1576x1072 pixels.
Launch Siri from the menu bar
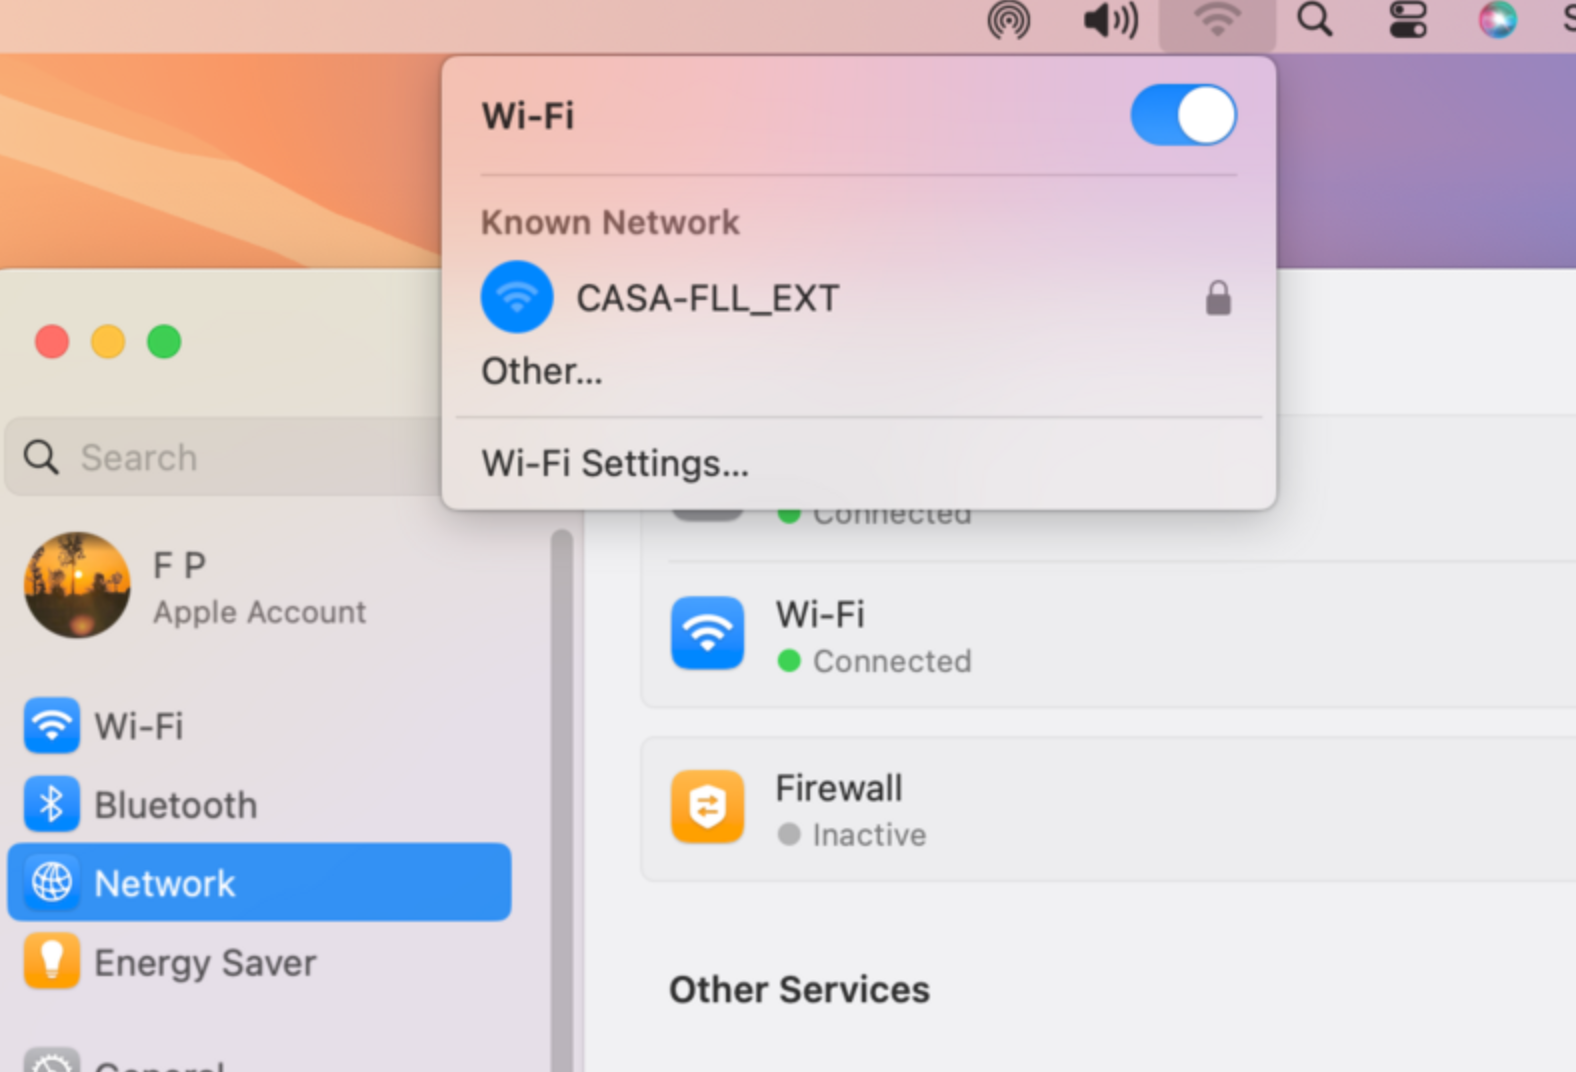(x=1497, y=19)
